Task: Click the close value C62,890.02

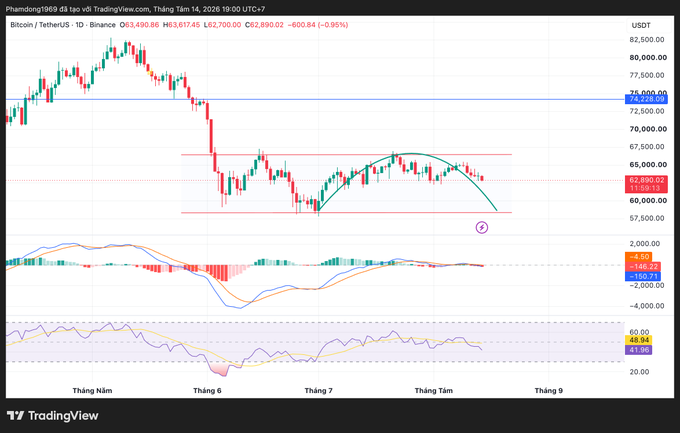Action: click(x=264, y=25)
